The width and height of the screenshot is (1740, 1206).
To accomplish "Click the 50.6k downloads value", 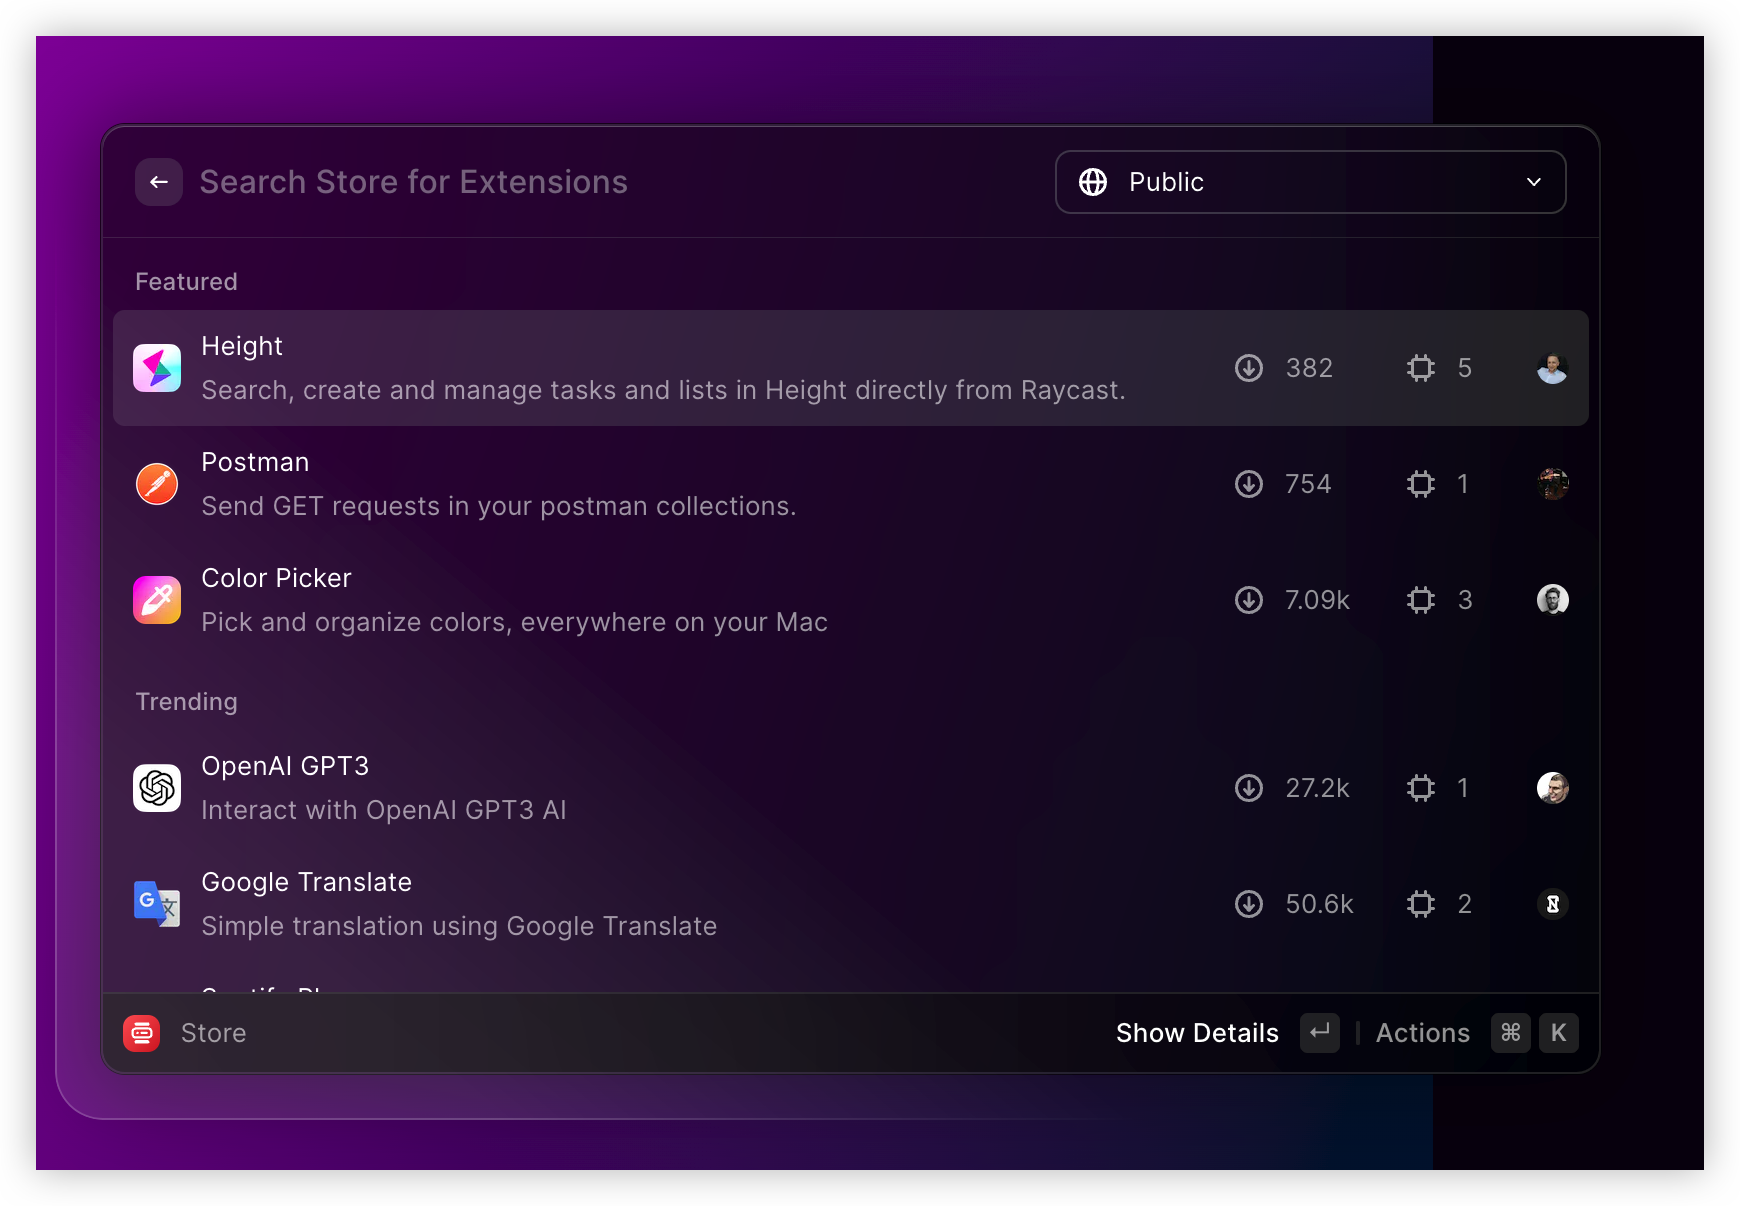I will (x=1319, y=904).
